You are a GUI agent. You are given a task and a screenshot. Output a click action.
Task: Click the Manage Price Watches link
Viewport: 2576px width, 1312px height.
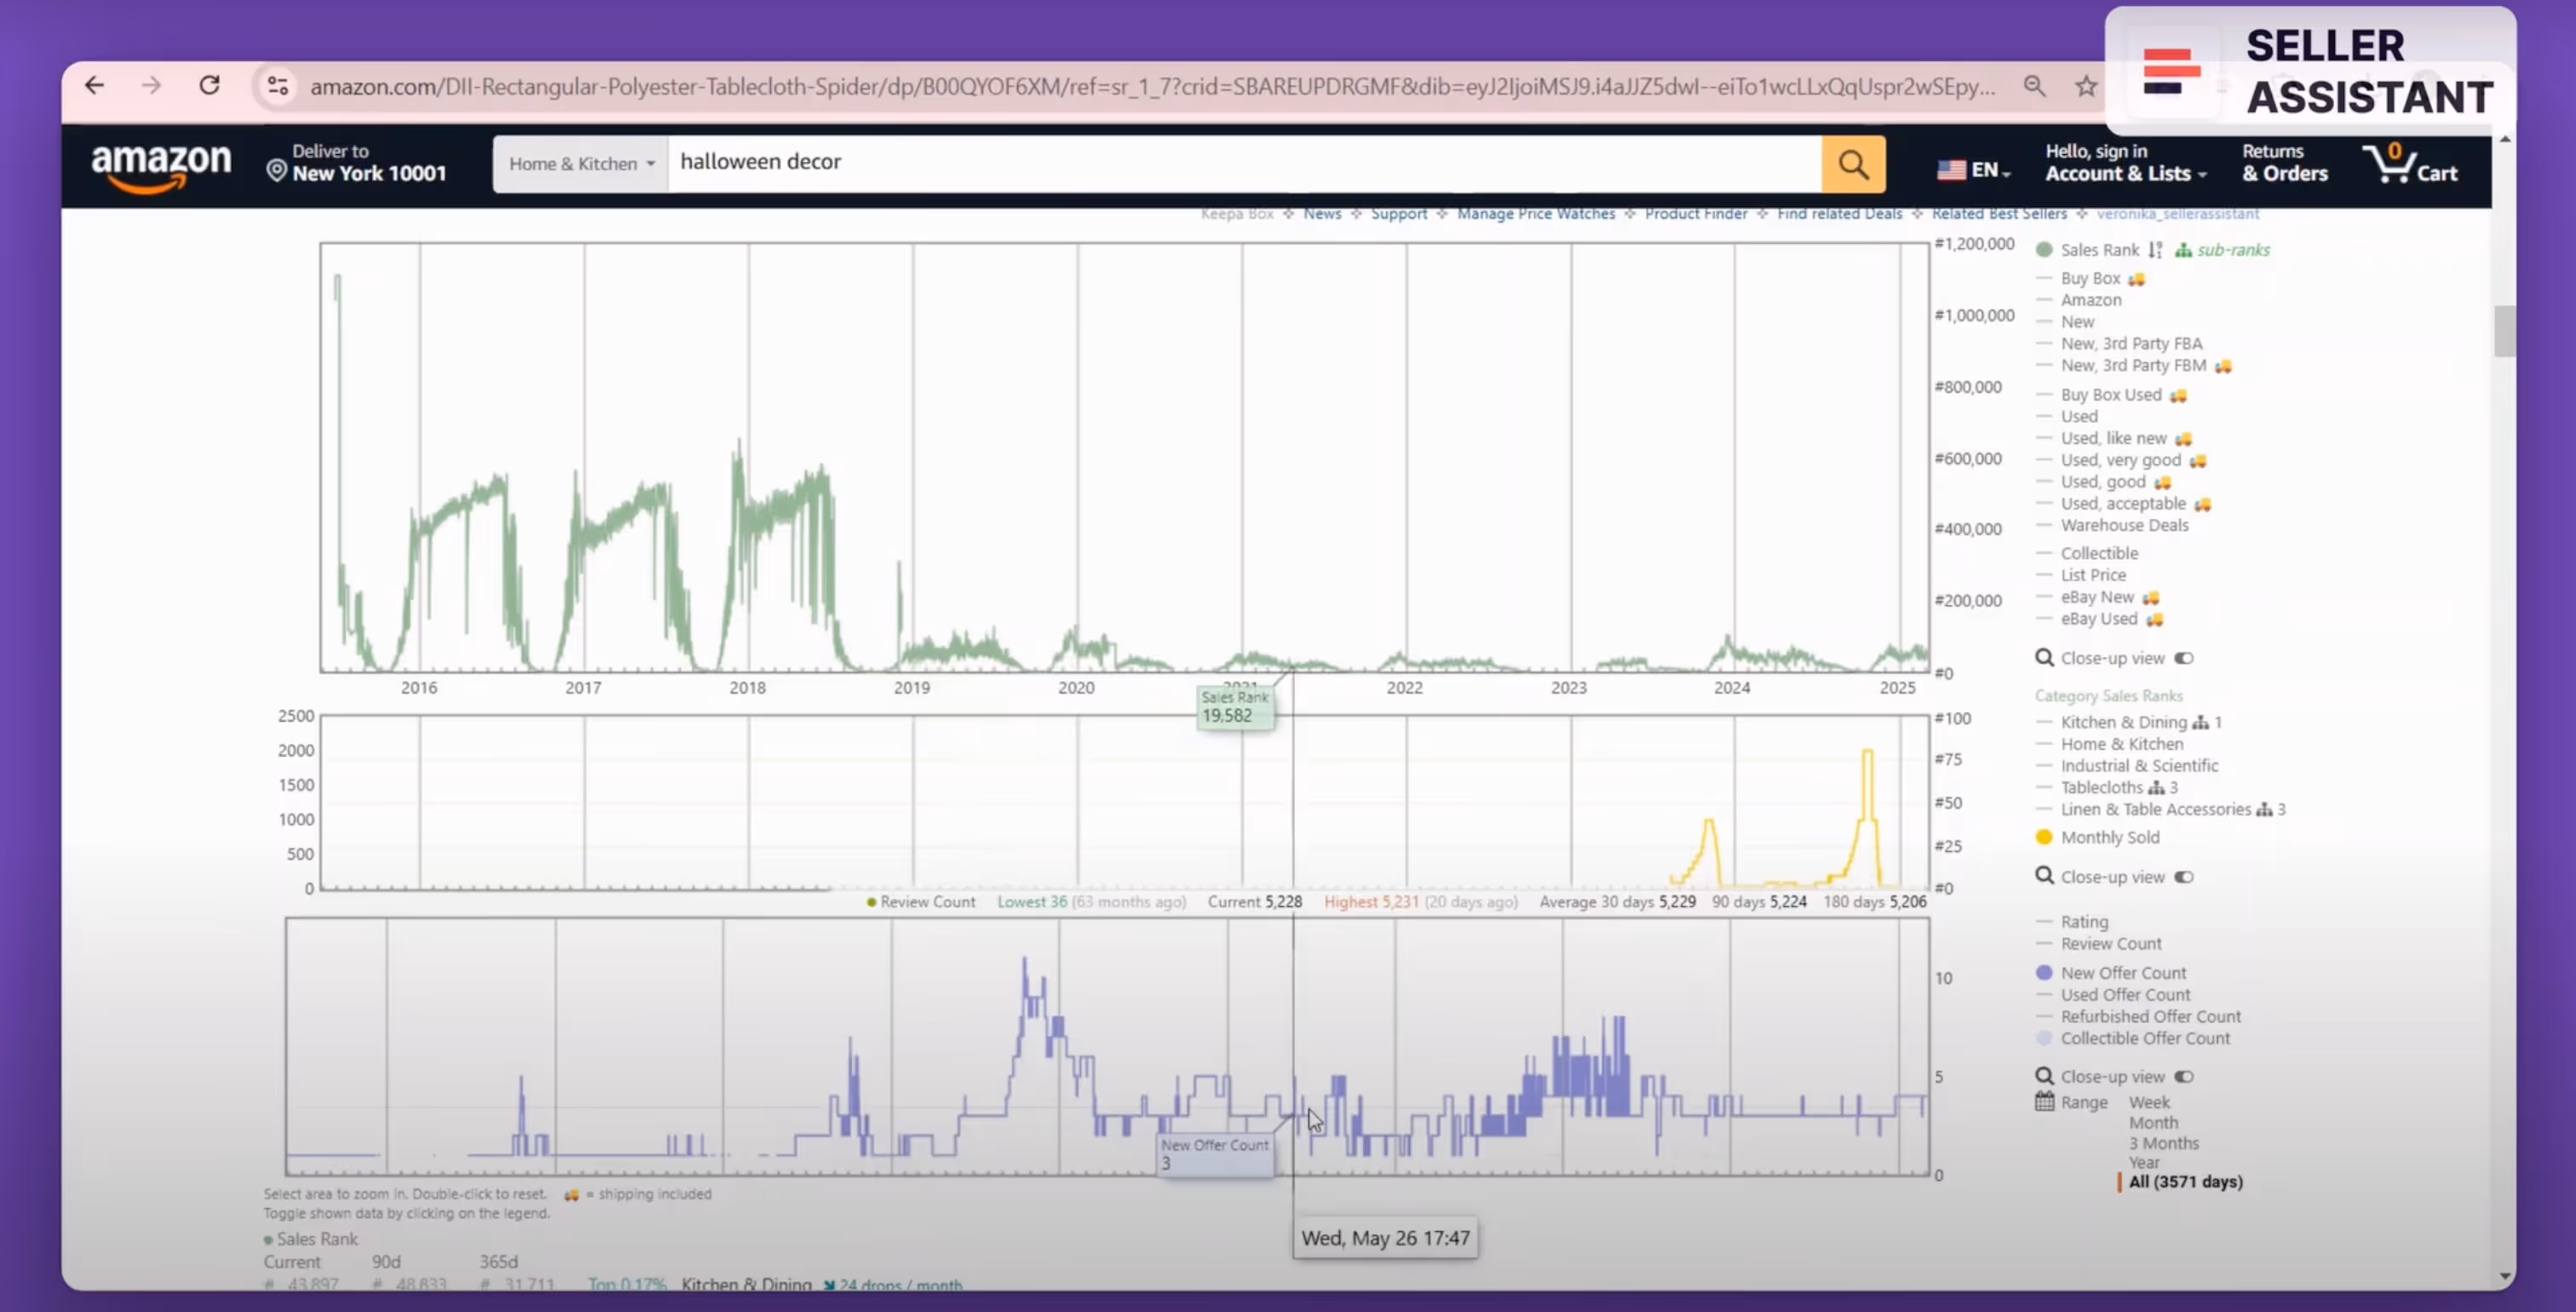point(1535,214)
